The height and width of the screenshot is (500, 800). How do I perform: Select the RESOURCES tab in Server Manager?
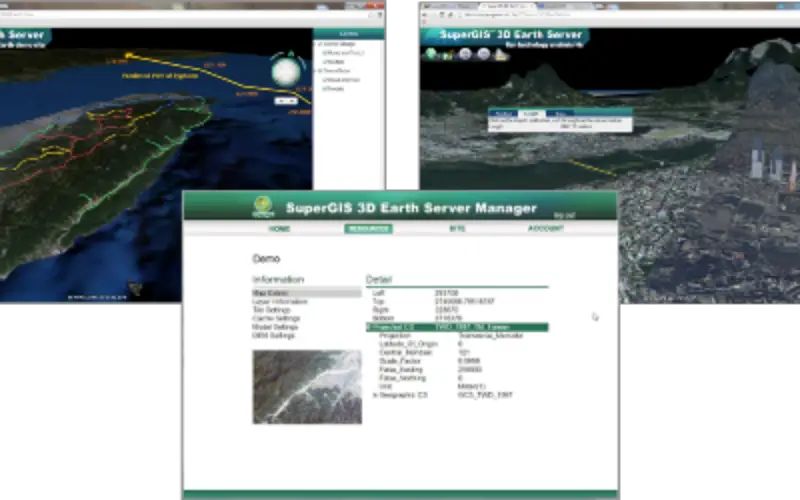(368, 229)
